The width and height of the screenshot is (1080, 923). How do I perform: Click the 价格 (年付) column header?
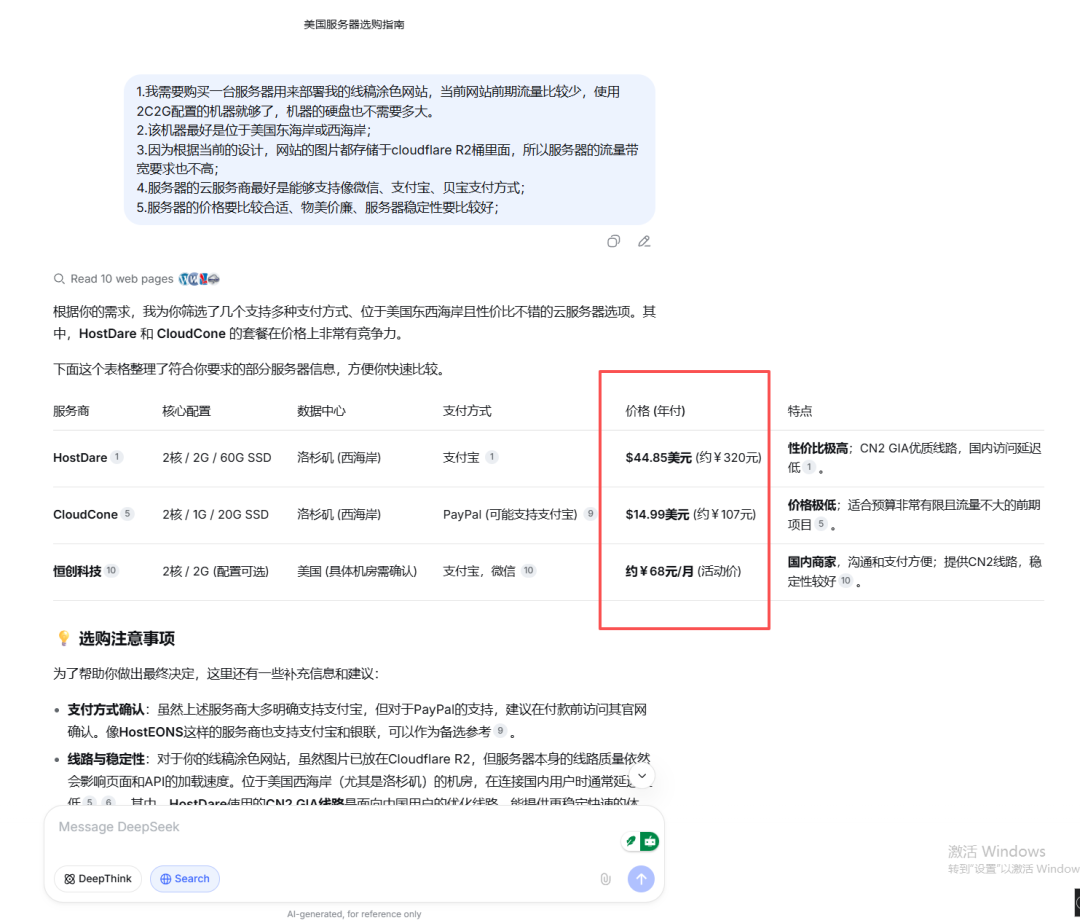click(x=655, y=411)
